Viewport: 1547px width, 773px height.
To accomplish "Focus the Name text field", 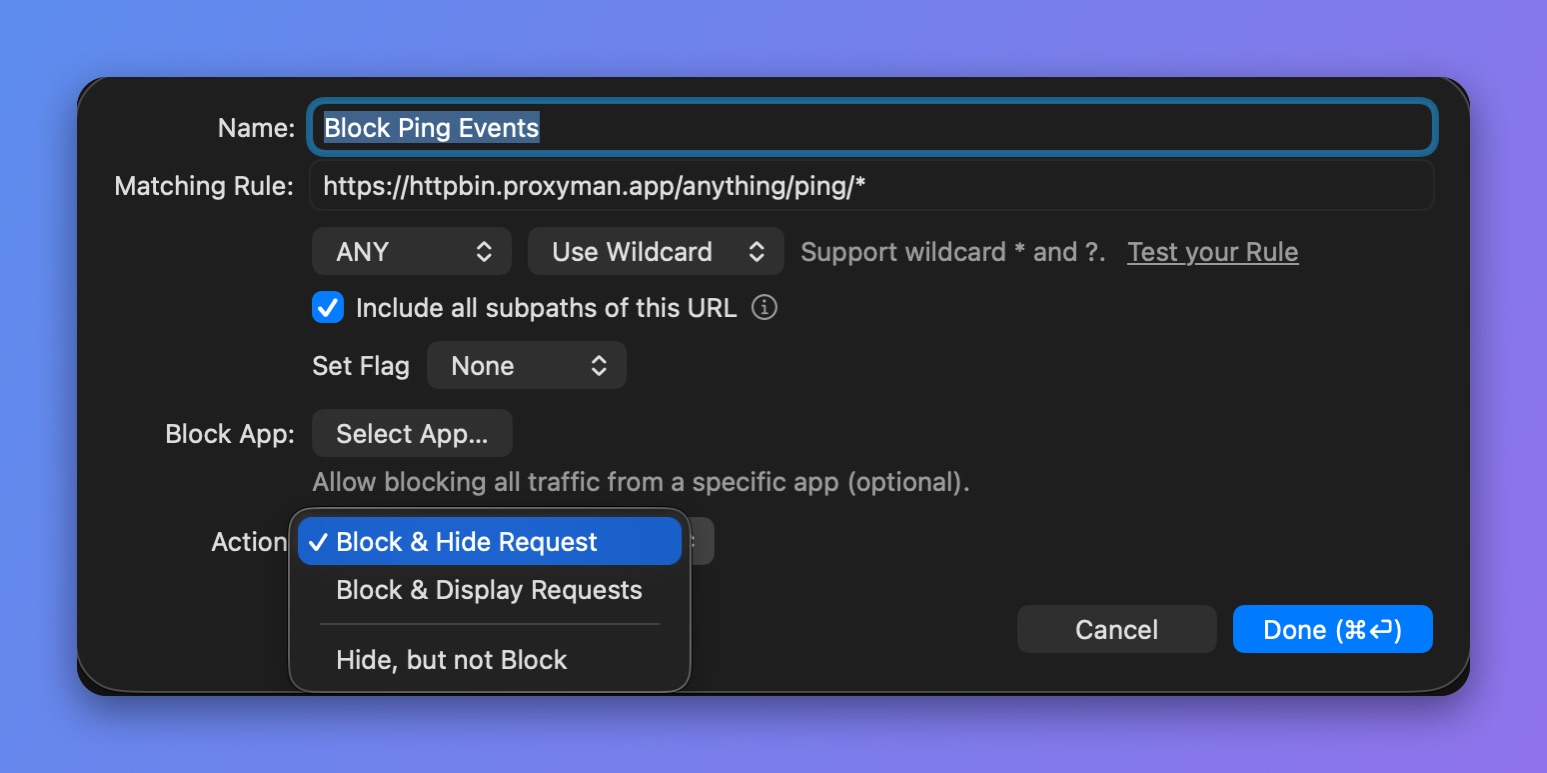I will pyautogui.click(x=872, y=127).
